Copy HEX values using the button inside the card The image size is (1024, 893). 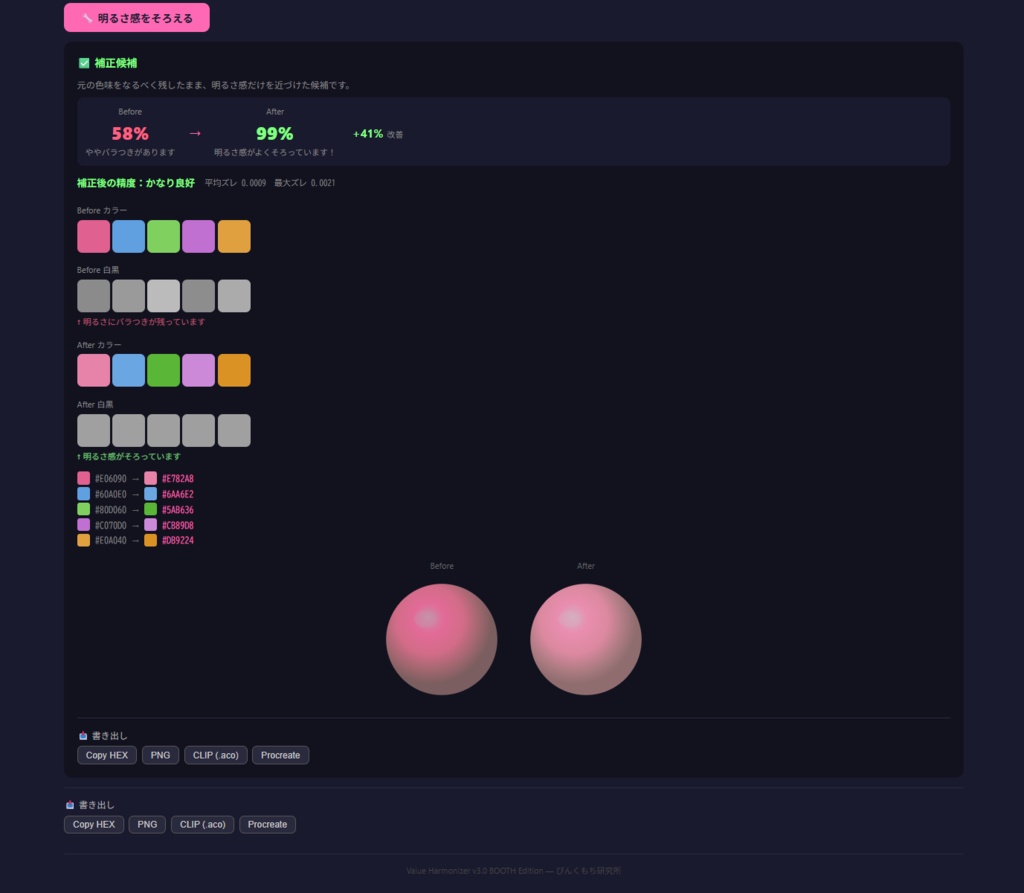[107, 755]
